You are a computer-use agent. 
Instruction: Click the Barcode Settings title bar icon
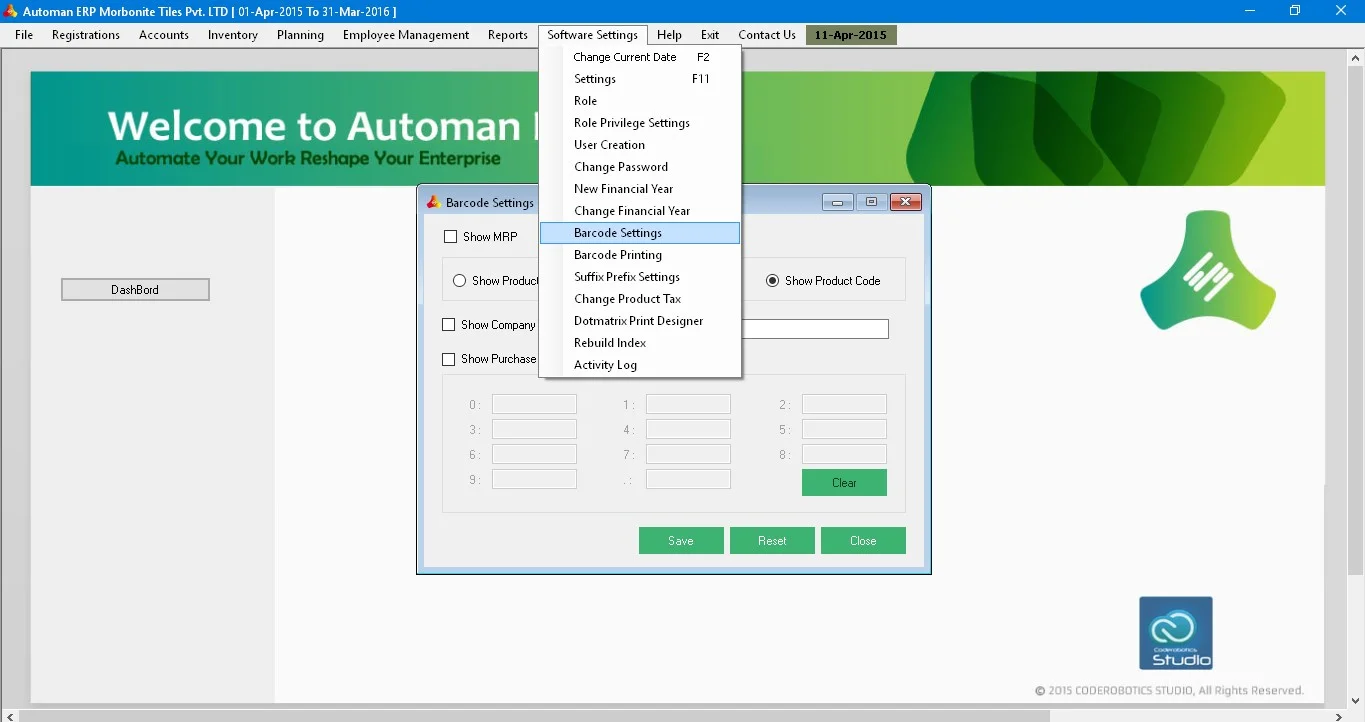click(433, 202)
